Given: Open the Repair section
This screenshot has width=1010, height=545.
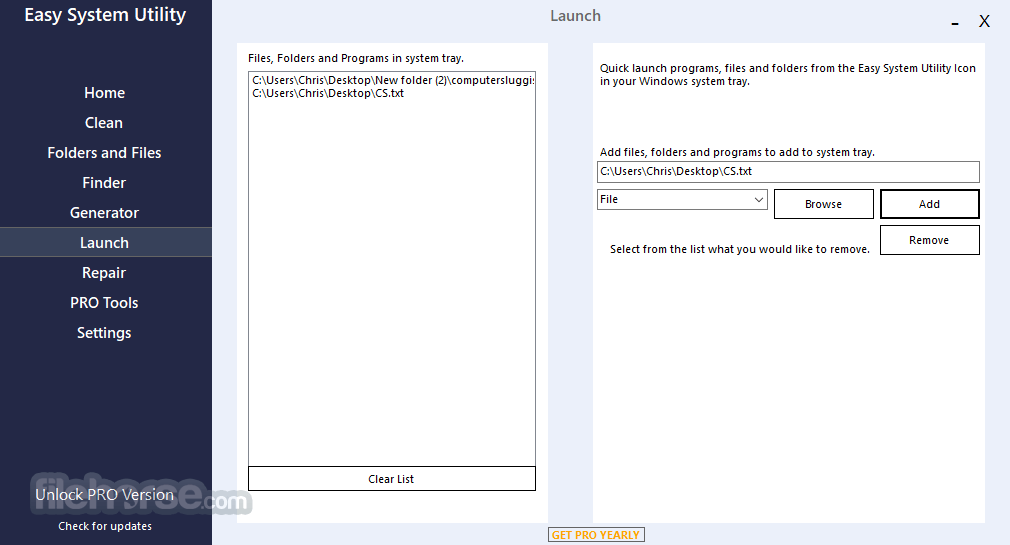Looking at the screenshot, I should [104, 272].
